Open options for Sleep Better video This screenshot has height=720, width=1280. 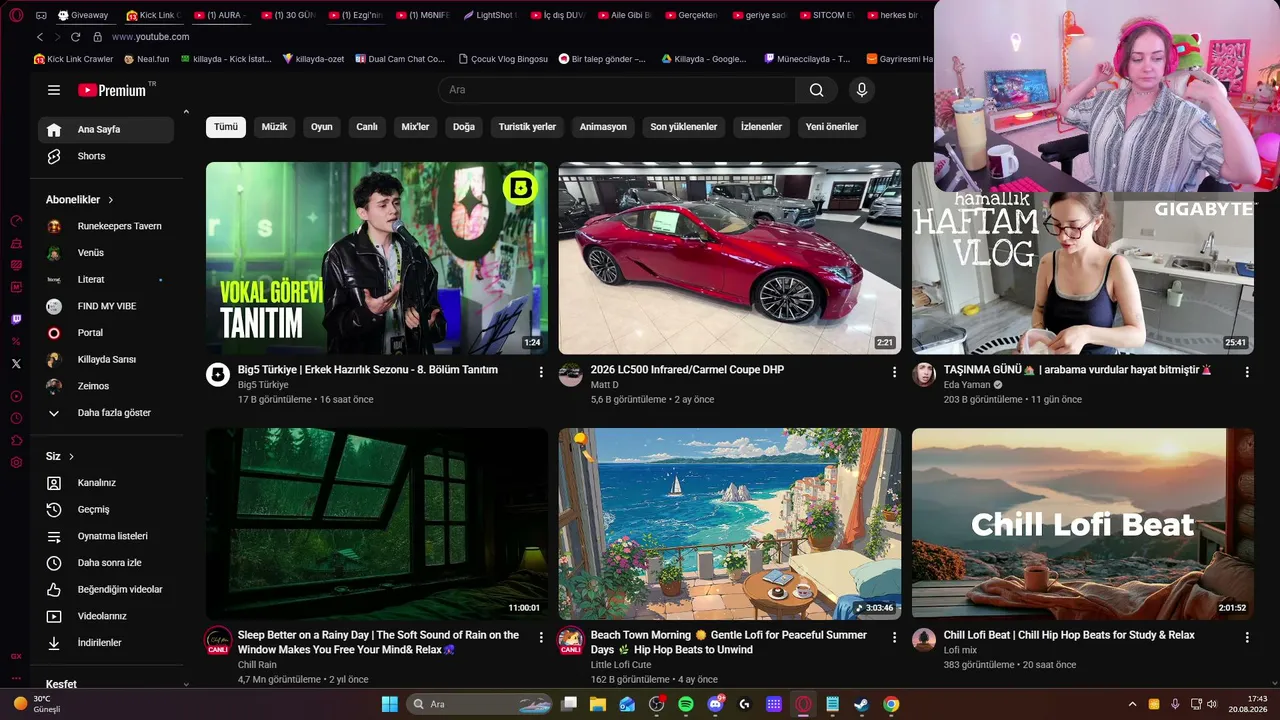click(541, 637)
